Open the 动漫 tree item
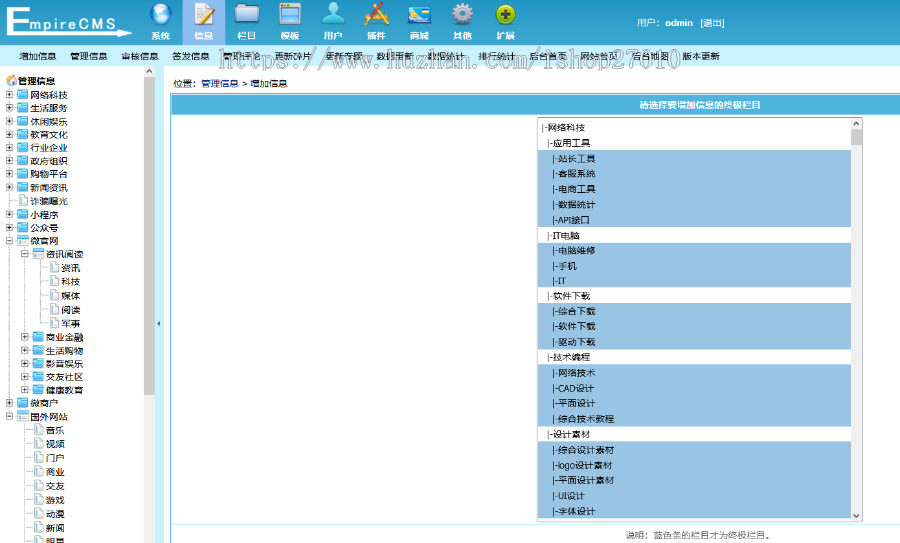The width and height of the screenshot is (900, 543). (x=55, y=514)
